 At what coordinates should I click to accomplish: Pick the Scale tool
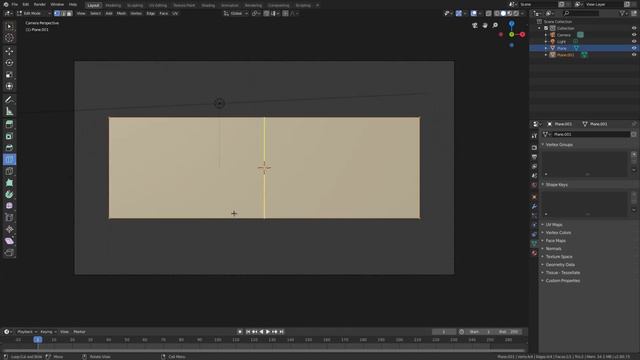9,75
